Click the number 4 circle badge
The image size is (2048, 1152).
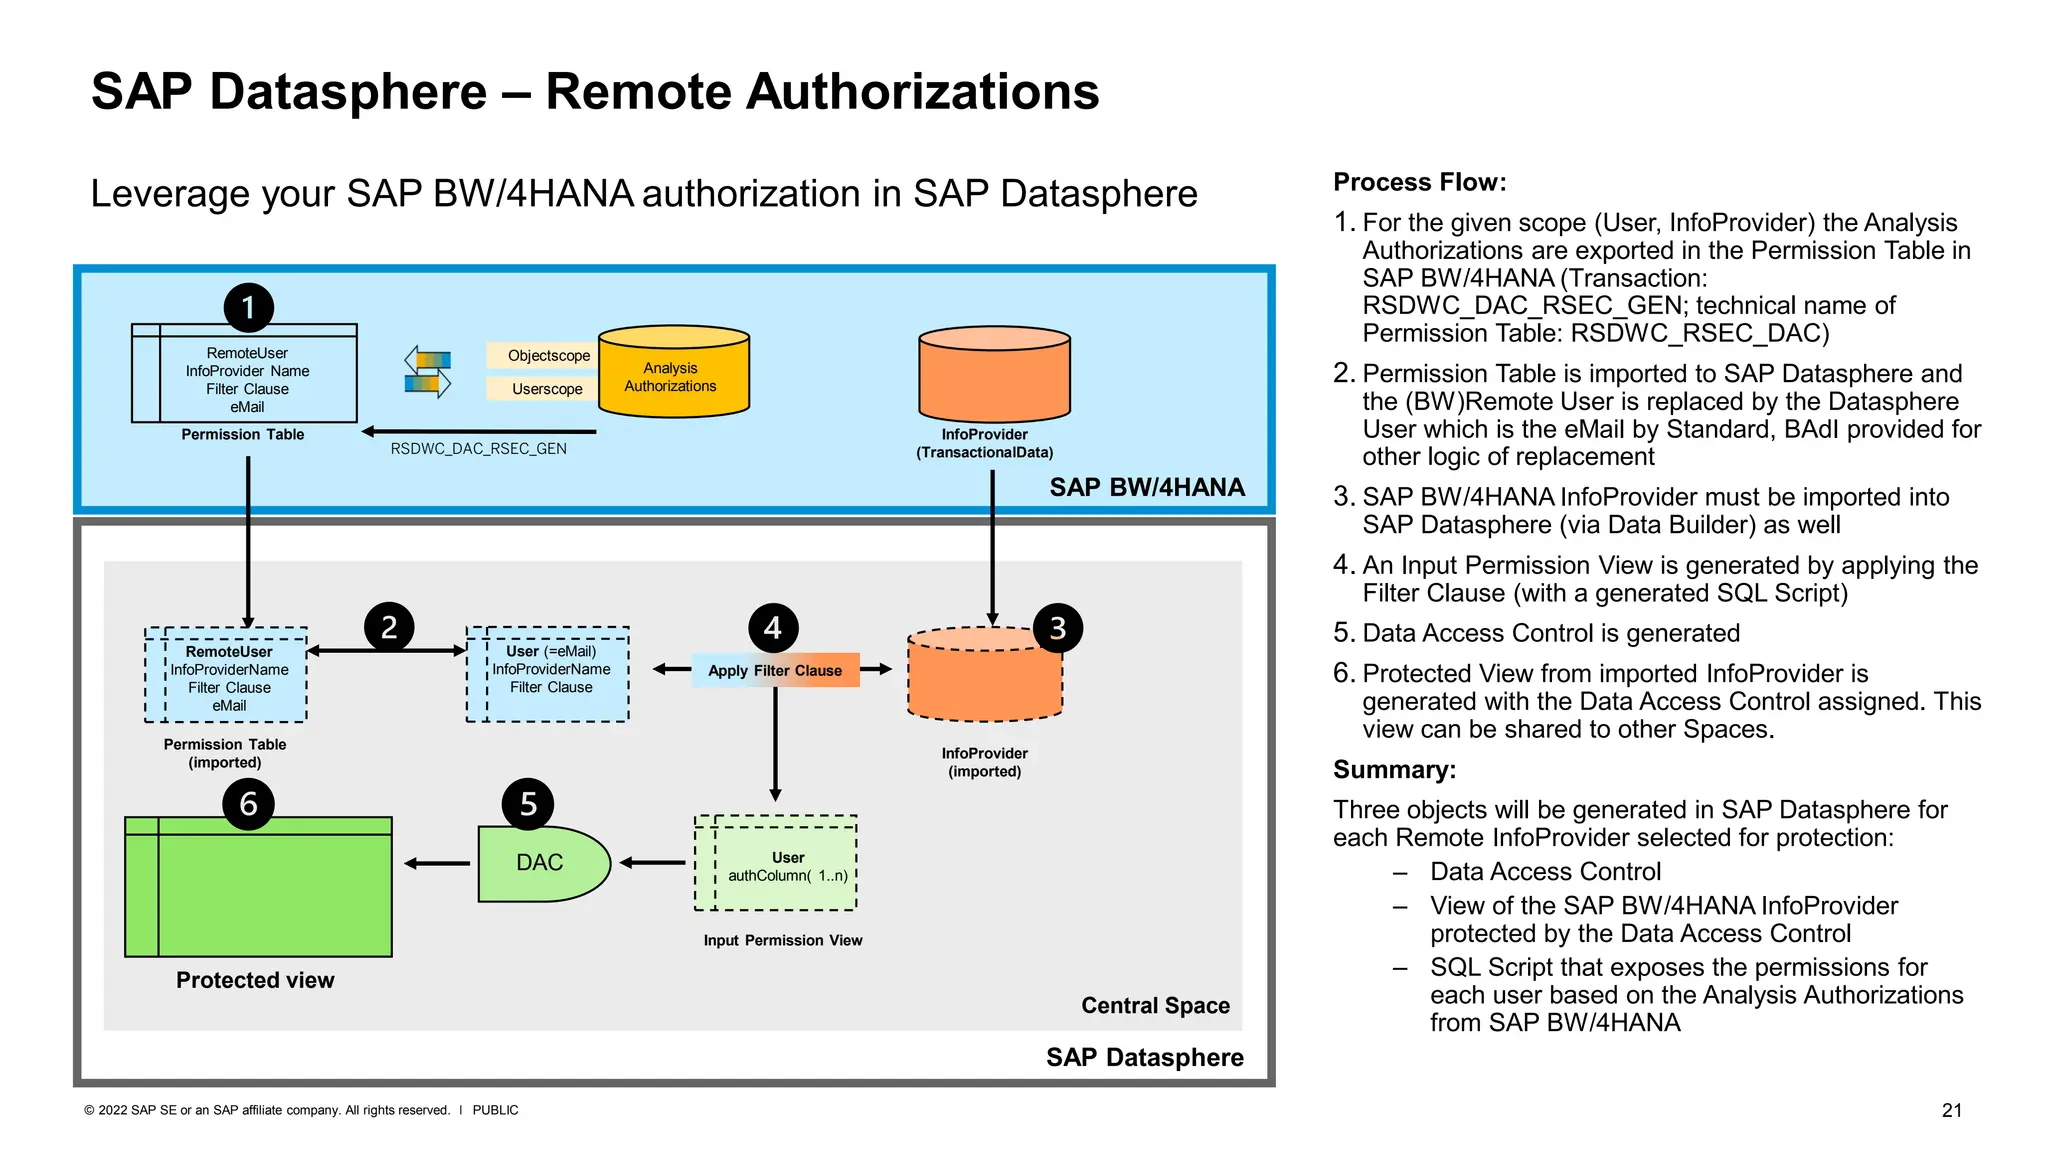[x=773, y=627]
